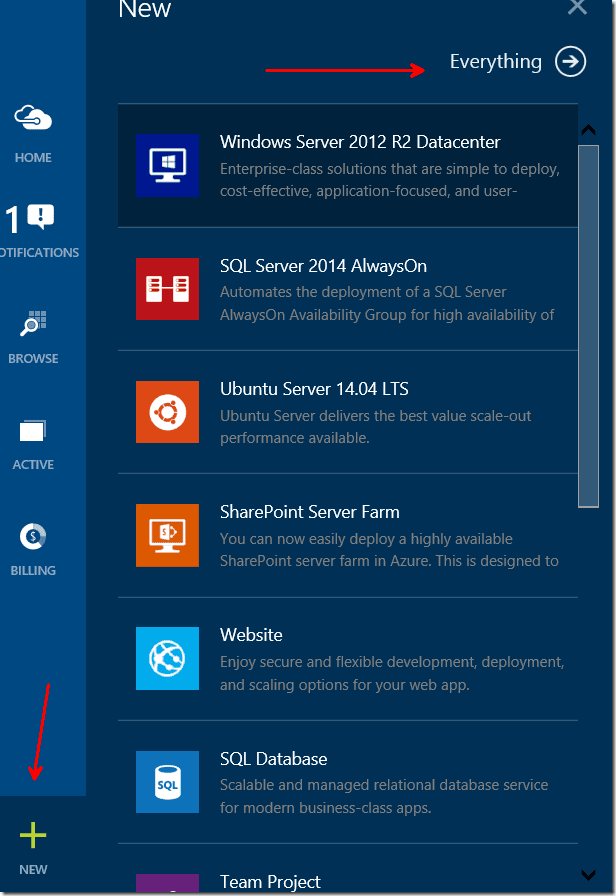Click the Browse magnifier icon
Viewport: 616px width, 896px height.
click(33, 323)
